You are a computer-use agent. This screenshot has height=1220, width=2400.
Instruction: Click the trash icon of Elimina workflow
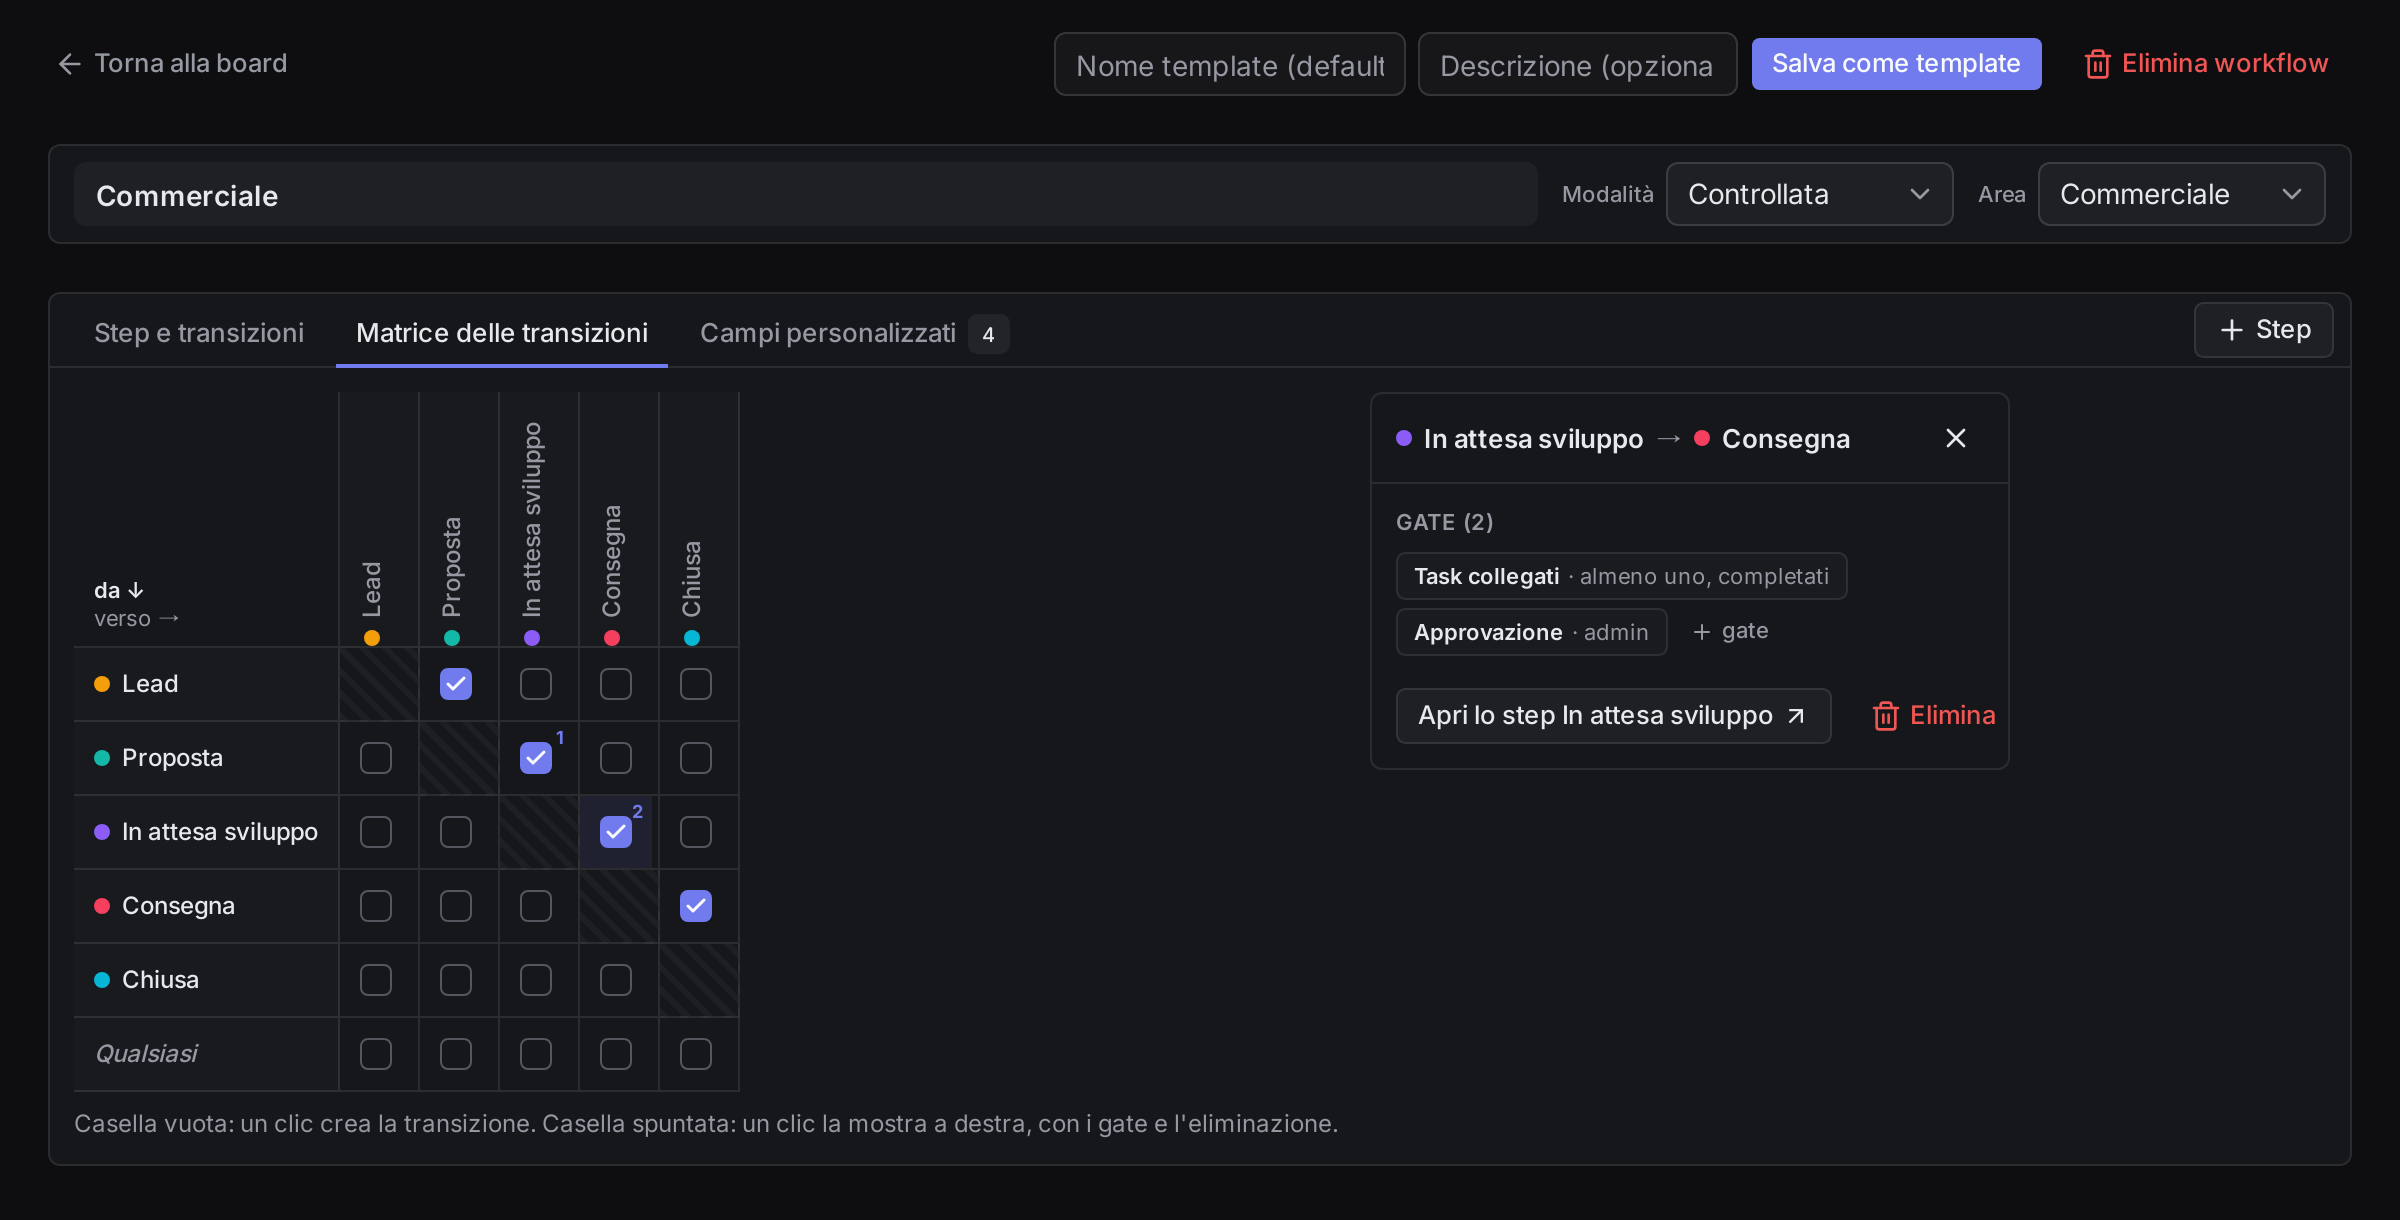[x=2097, y=64]
